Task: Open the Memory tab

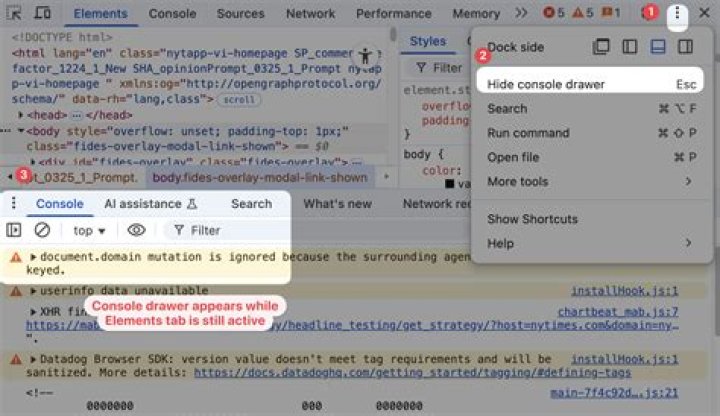Action: (476, 13)
